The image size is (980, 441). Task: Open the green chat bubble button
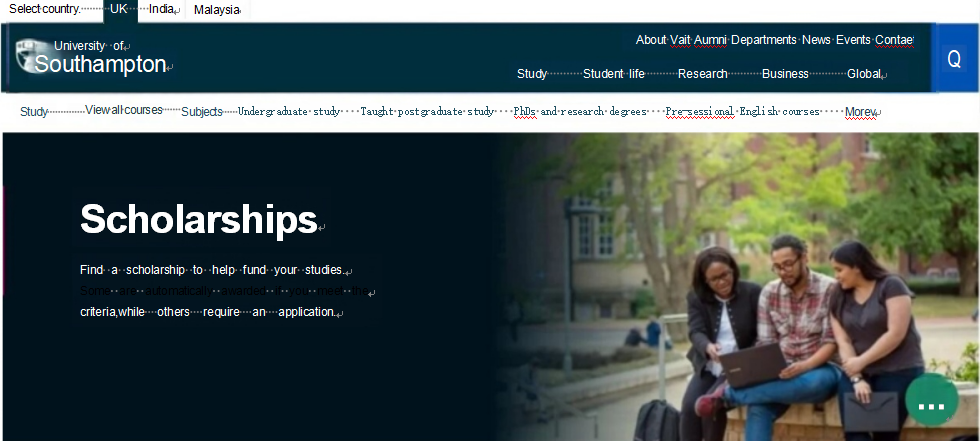[x=931, y=400]
